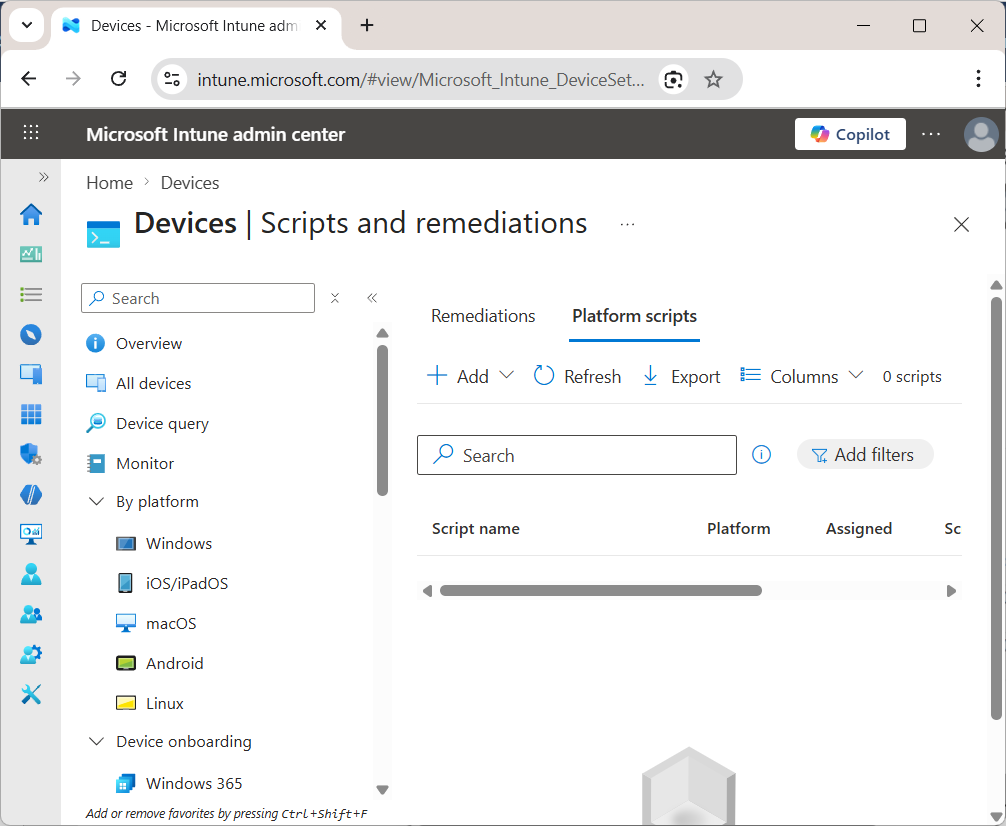
Task: Open Troubleshooting and support wrench icon
Action: (31, 694)
